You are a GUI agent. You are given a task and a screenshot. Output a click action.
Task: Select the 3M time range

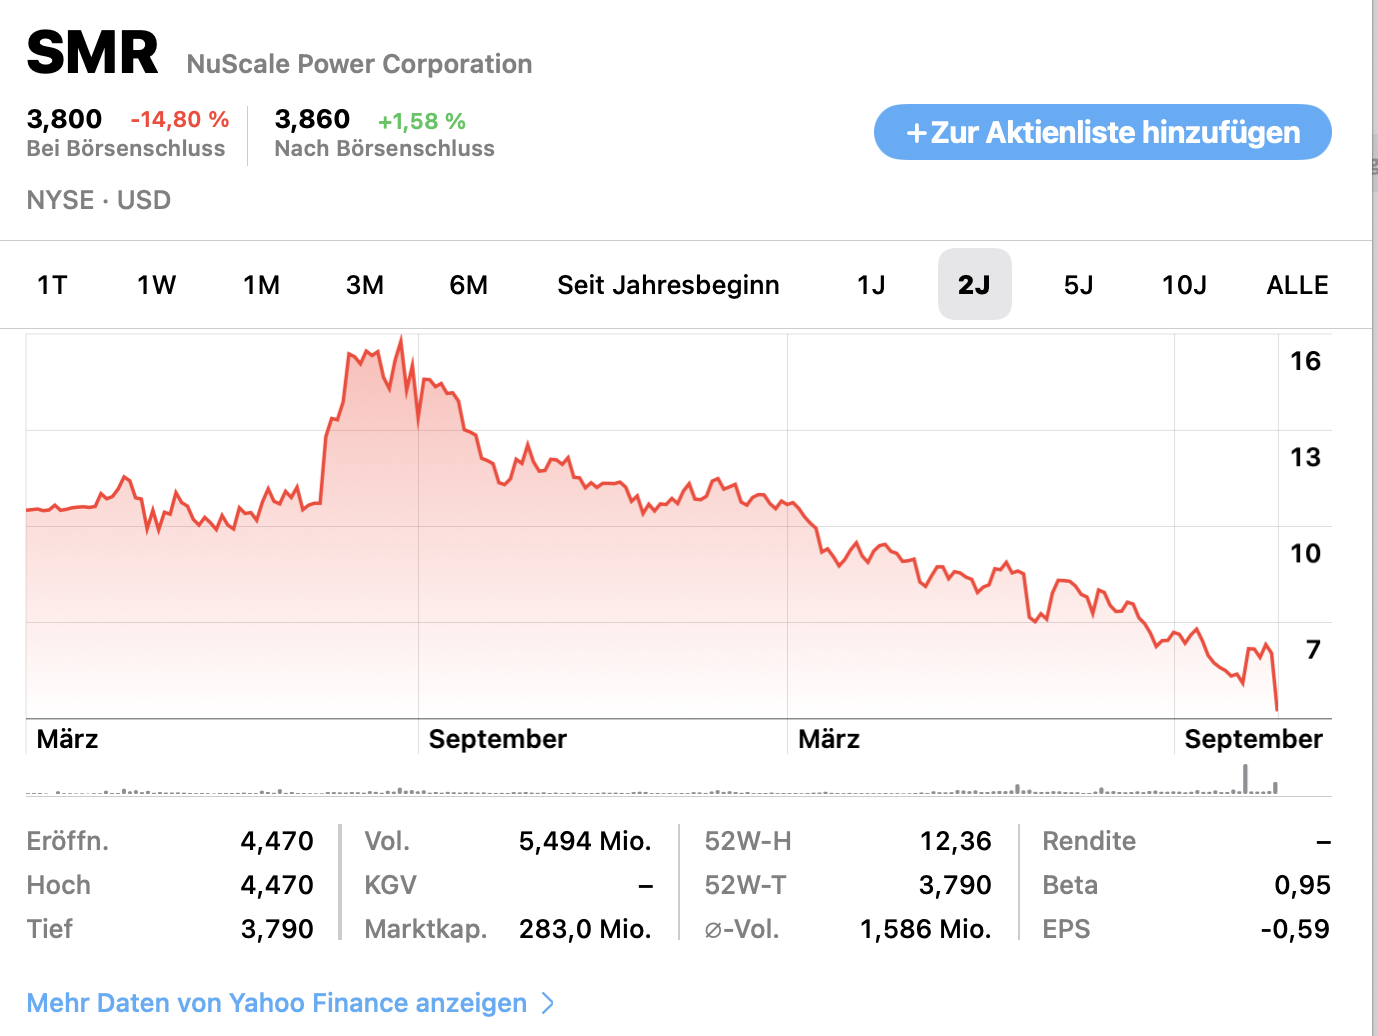point(365,285)
